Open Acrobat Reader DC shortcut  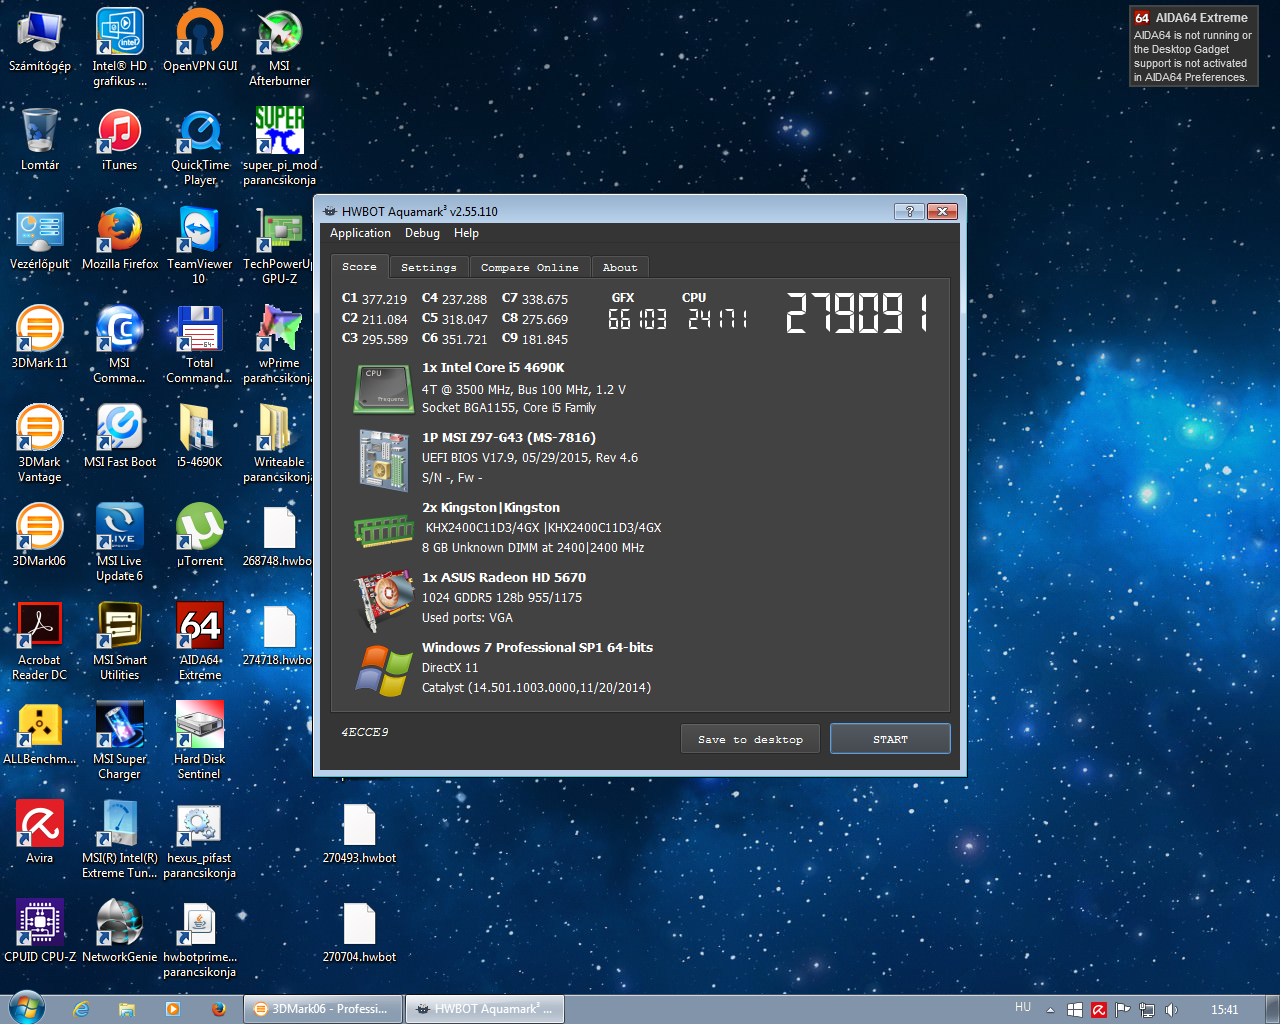[x=40, y=642]
